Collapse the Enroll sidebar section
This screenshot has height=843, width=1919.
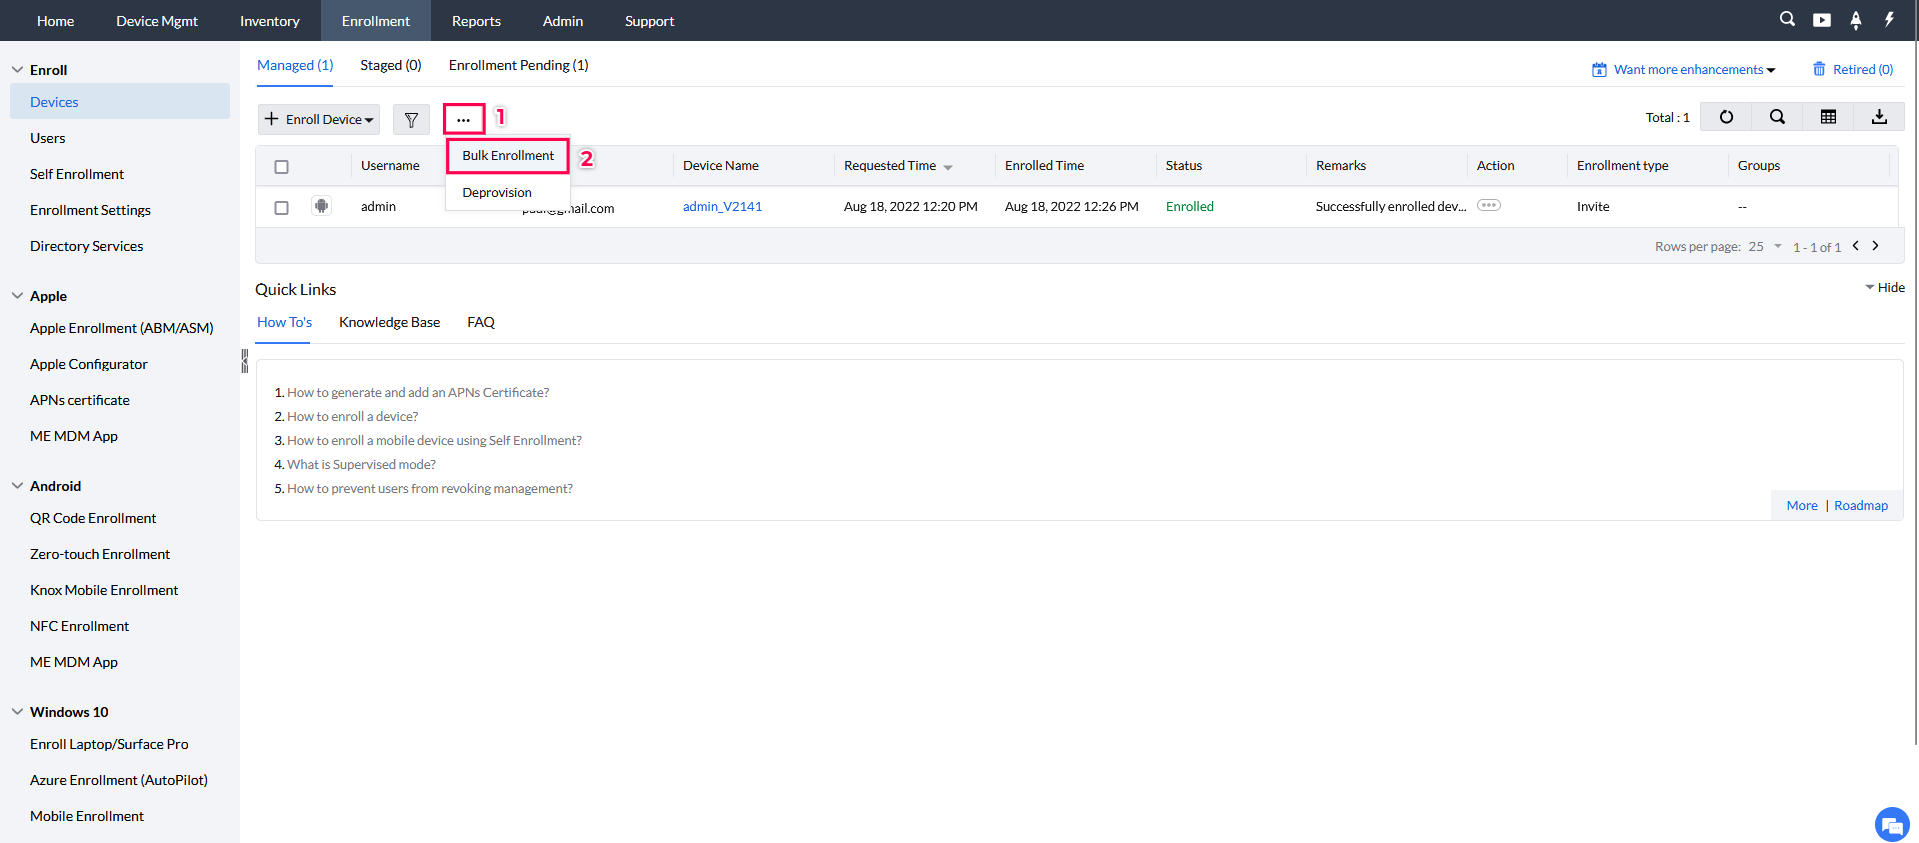pyautogui.click(x=17, y=70)
